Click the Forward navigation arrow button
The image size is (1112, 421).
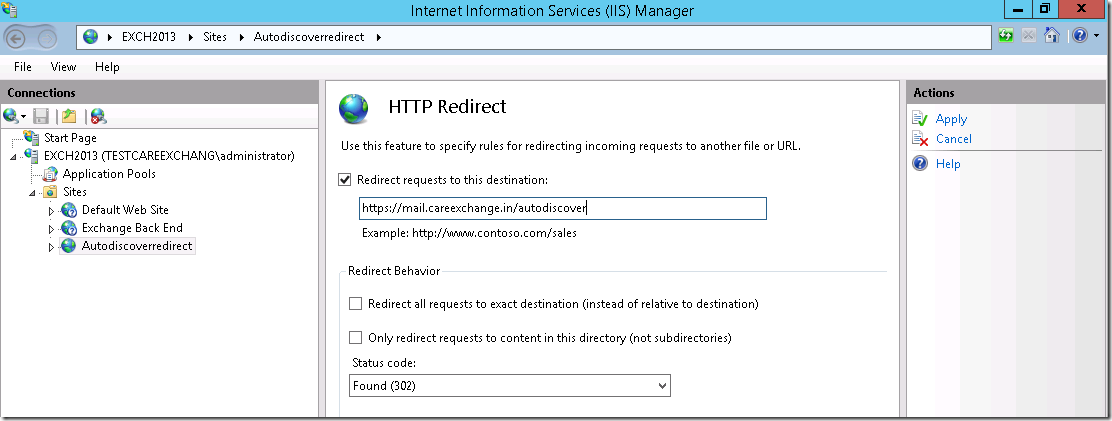tap(47, 38)
